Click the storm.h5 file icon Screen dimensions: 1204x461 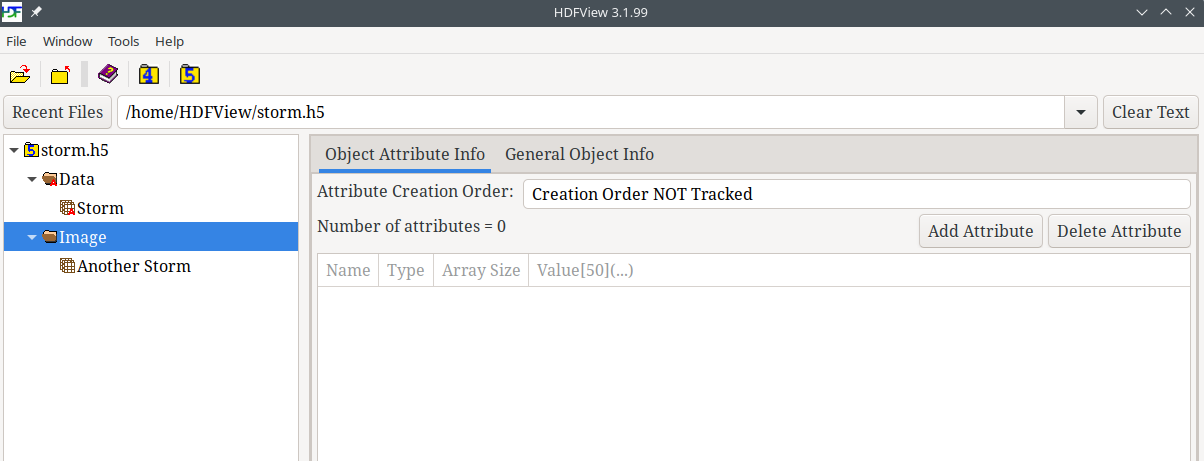(x=32, y=150)
